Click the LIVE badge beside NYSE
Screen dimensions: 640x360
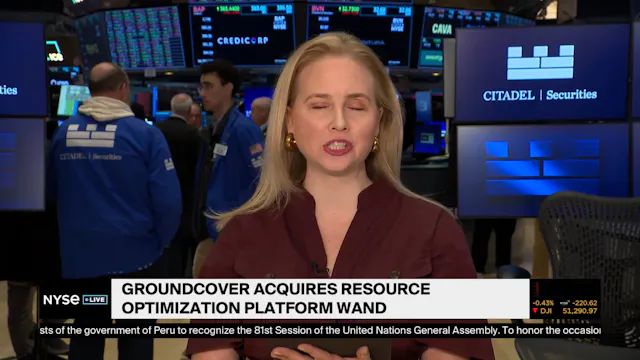coord(95,300)
